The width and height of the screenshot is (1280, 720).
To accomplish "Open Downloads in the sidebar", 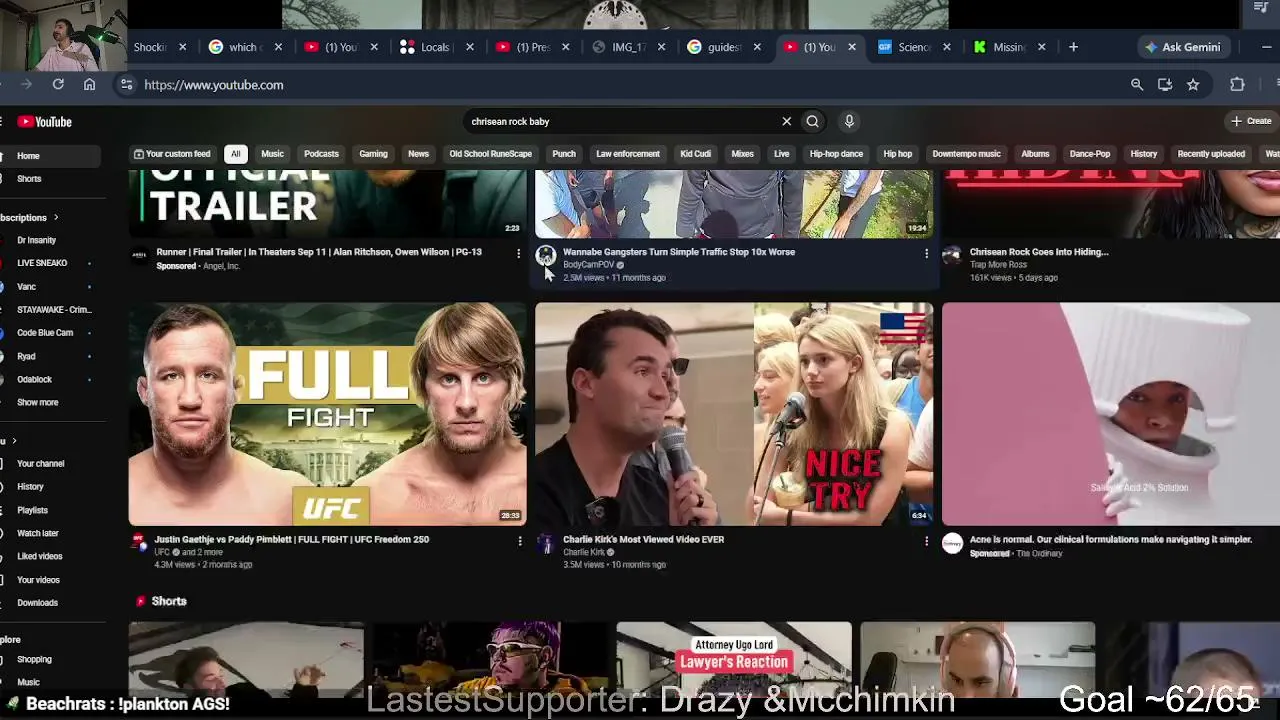I will [x=37, y=603].
